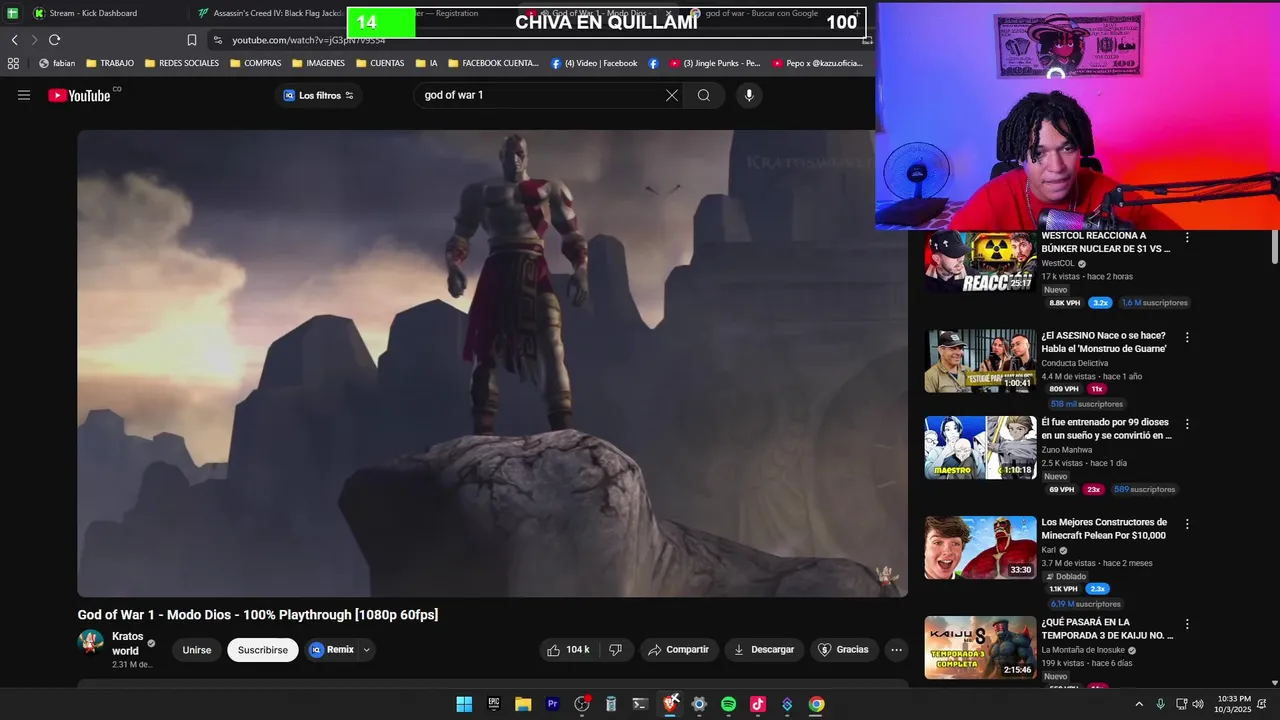Open options menu for Kaiju No. 8 video
The image size is (1280, 720).
click(x=1187, y=624)
